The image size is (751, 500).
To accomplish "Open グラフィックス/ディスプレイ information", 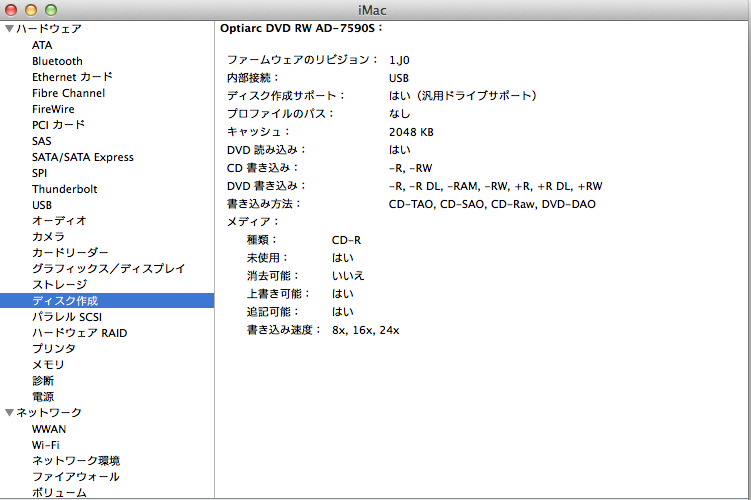I will [108, 269].
